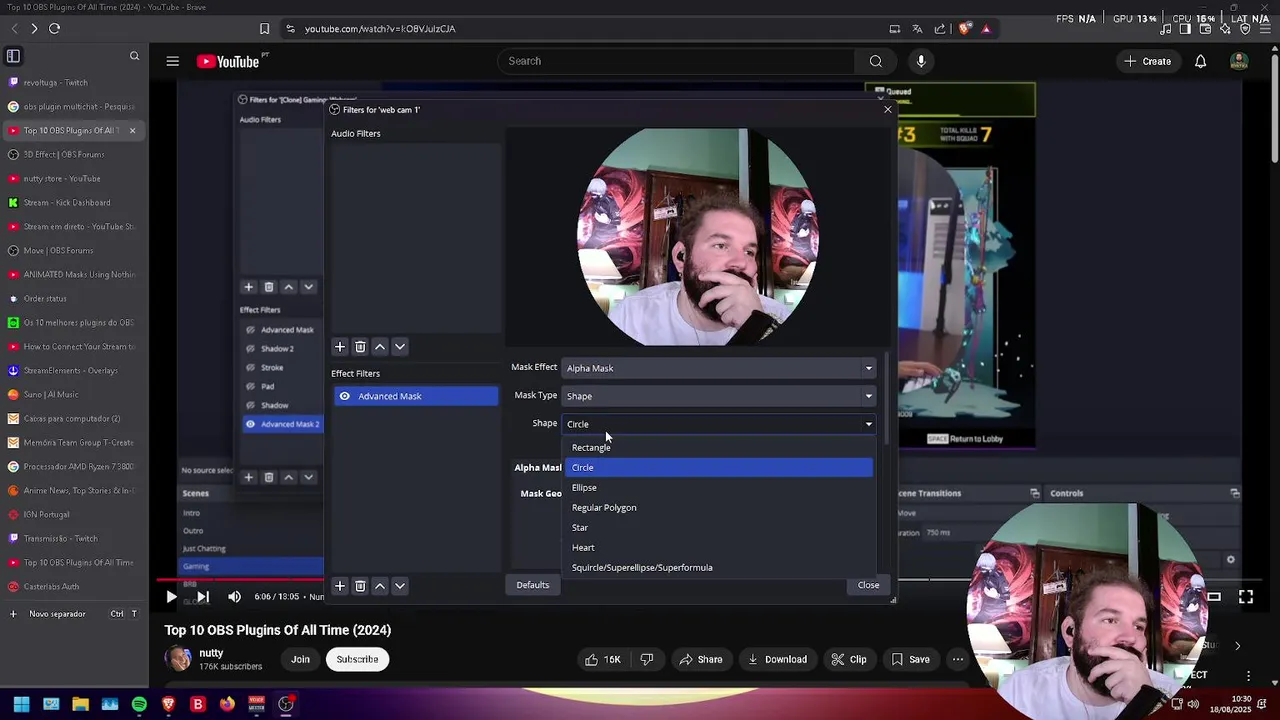Open Spotify from the Windows taskbar
The image size is (1280, 720).
point(139,704)
